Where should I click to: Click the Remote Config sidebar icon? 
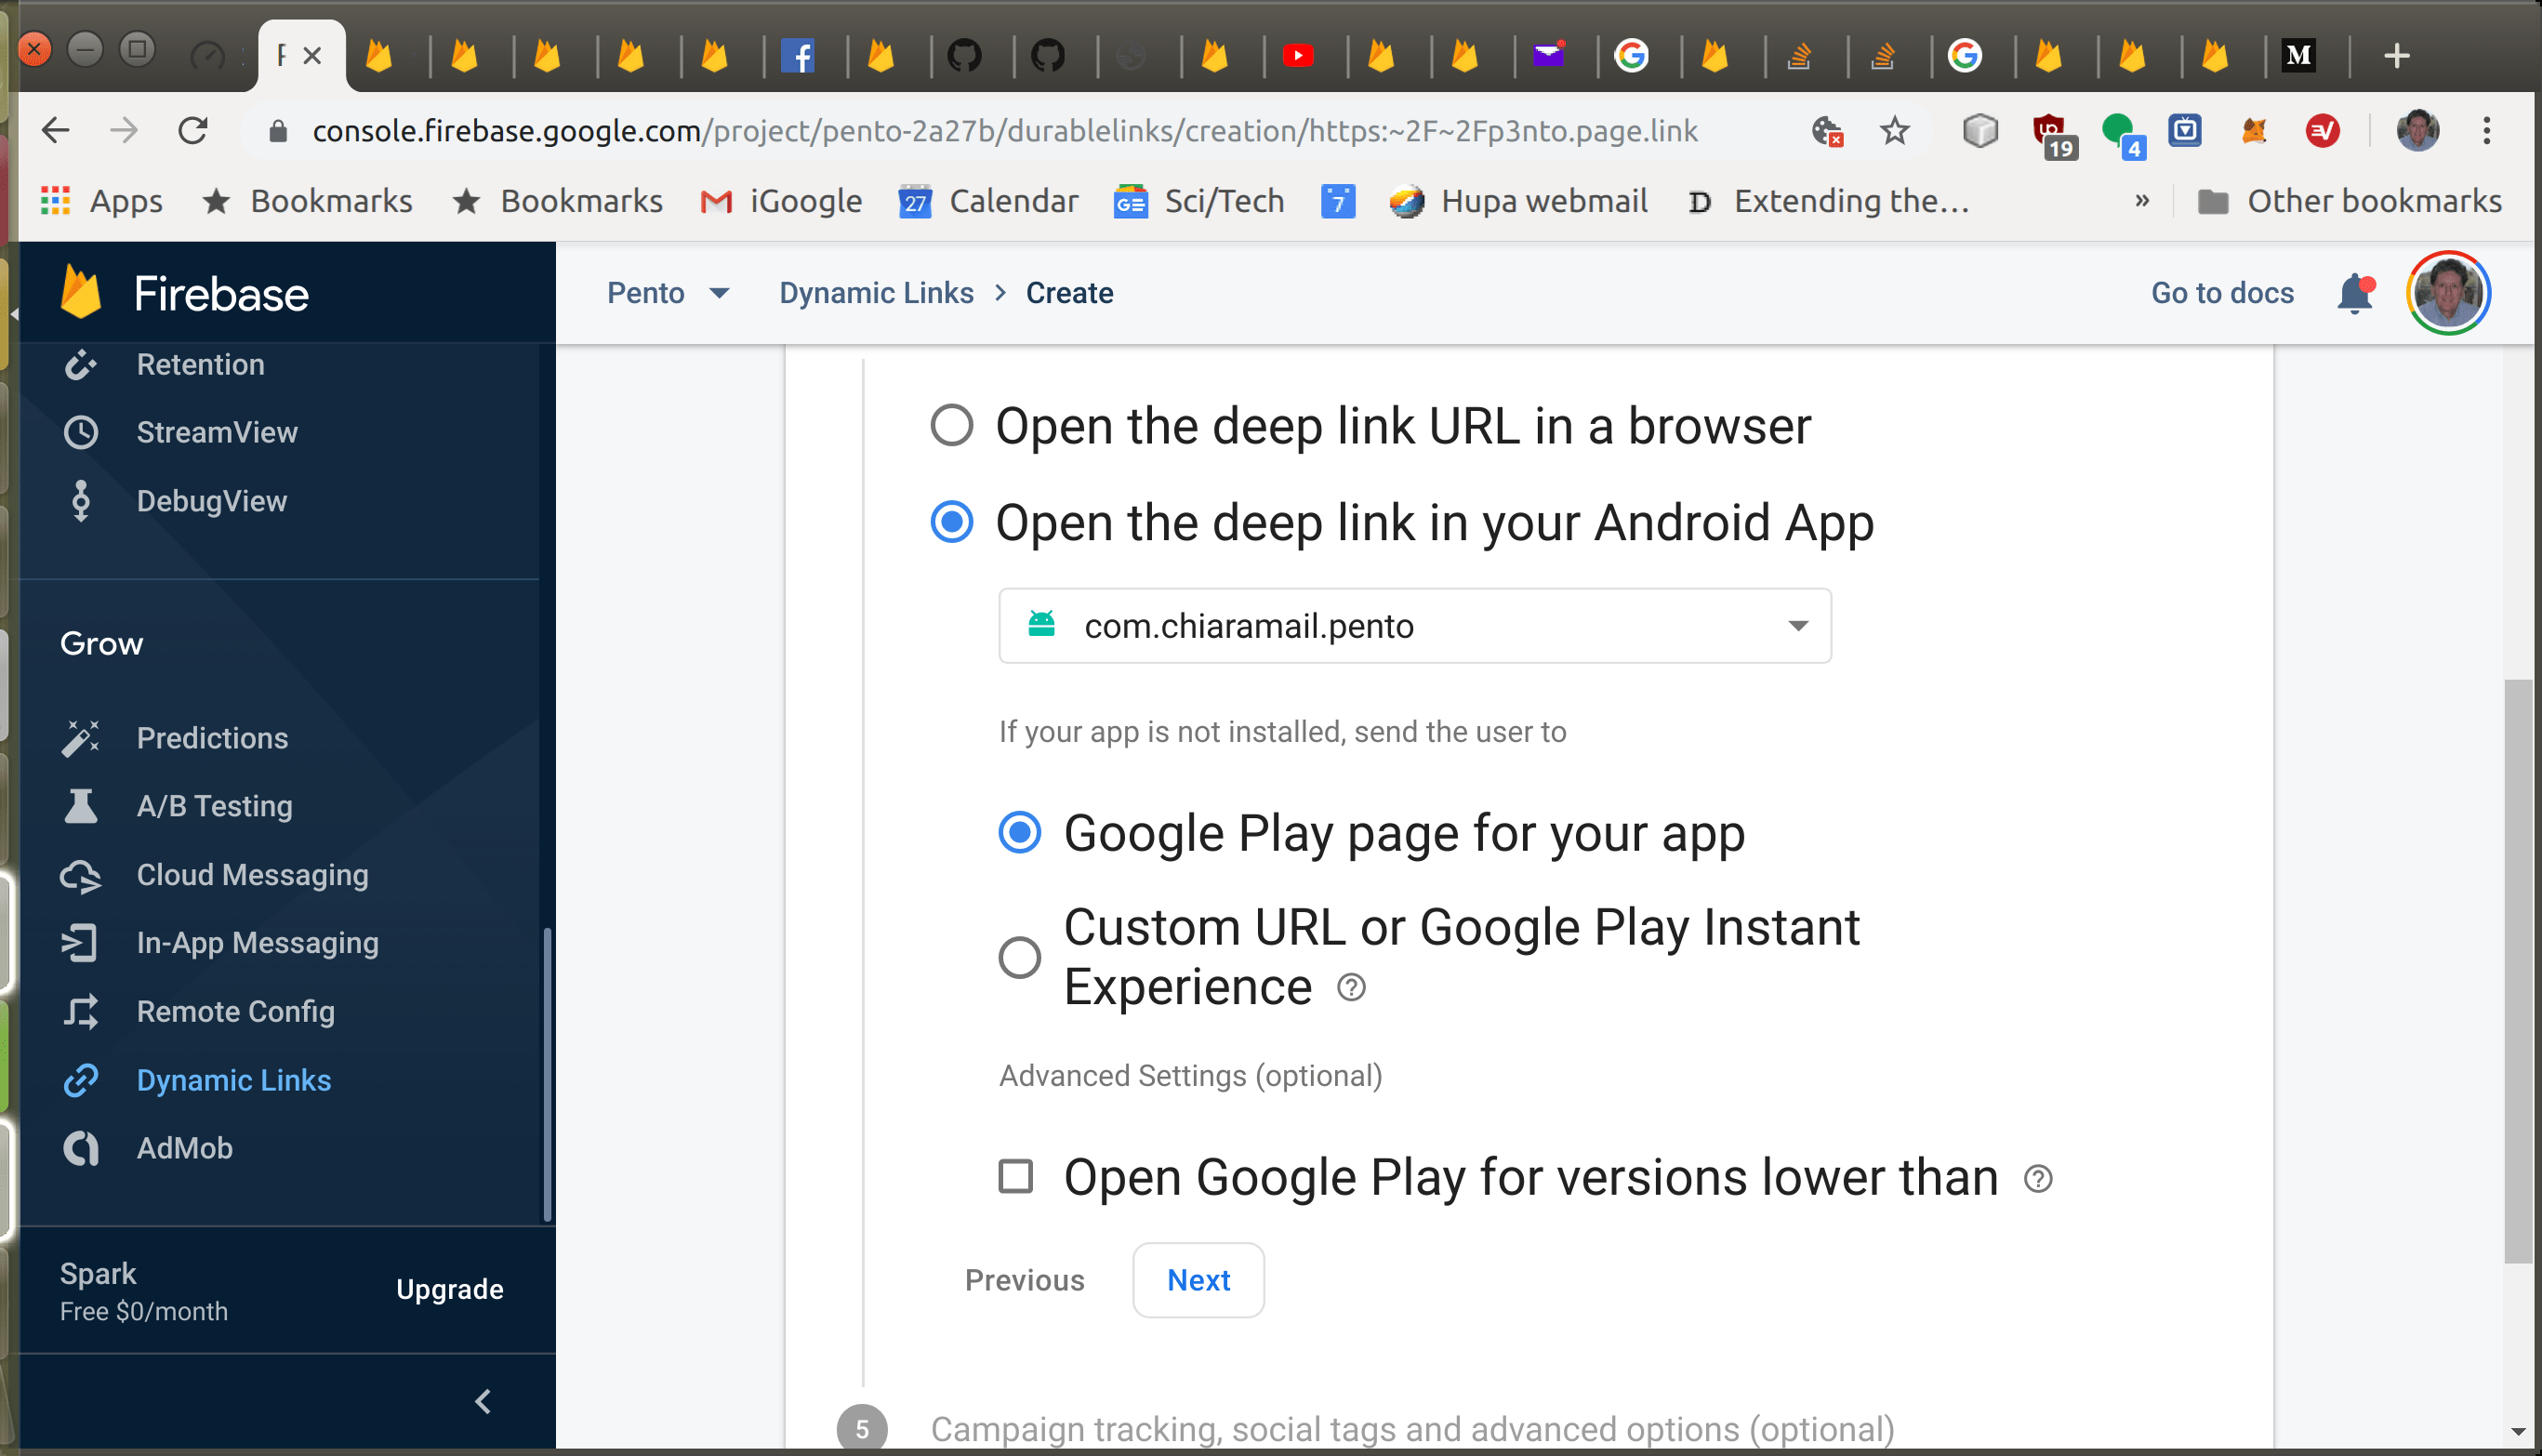click(81, 1011)
